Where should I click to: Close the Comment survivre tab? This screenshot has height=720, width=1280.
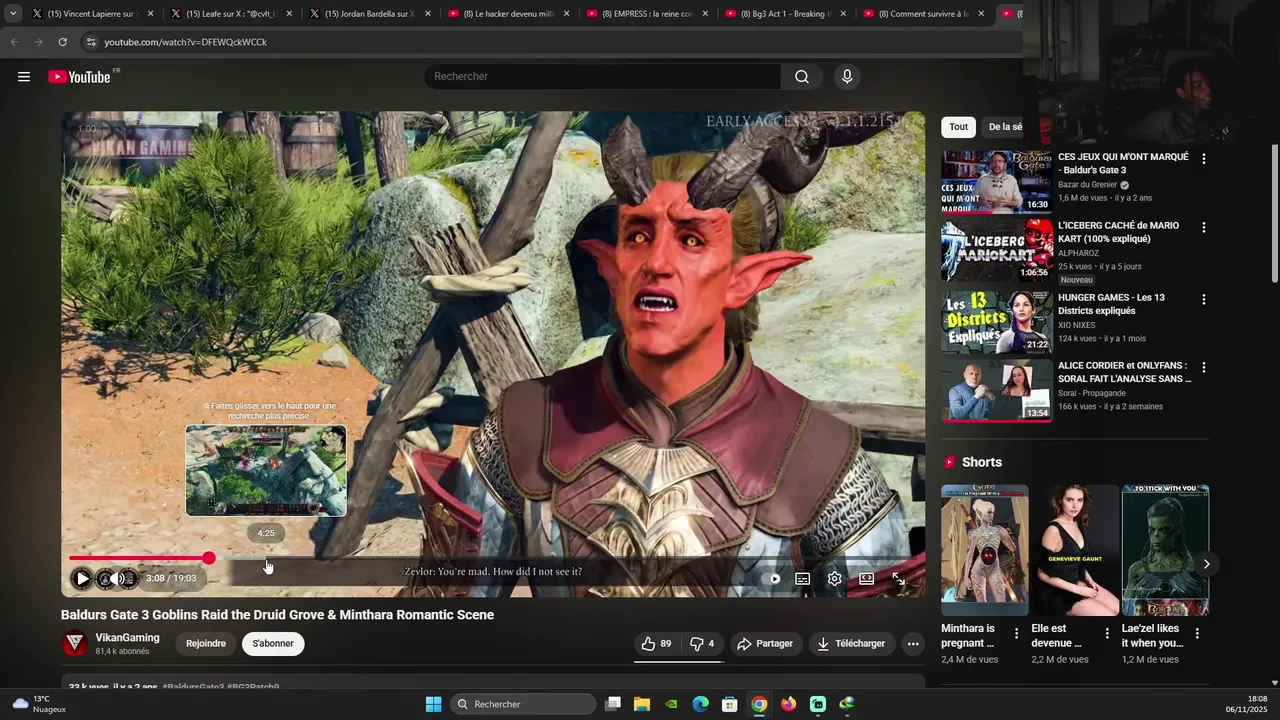click(981, 14)
